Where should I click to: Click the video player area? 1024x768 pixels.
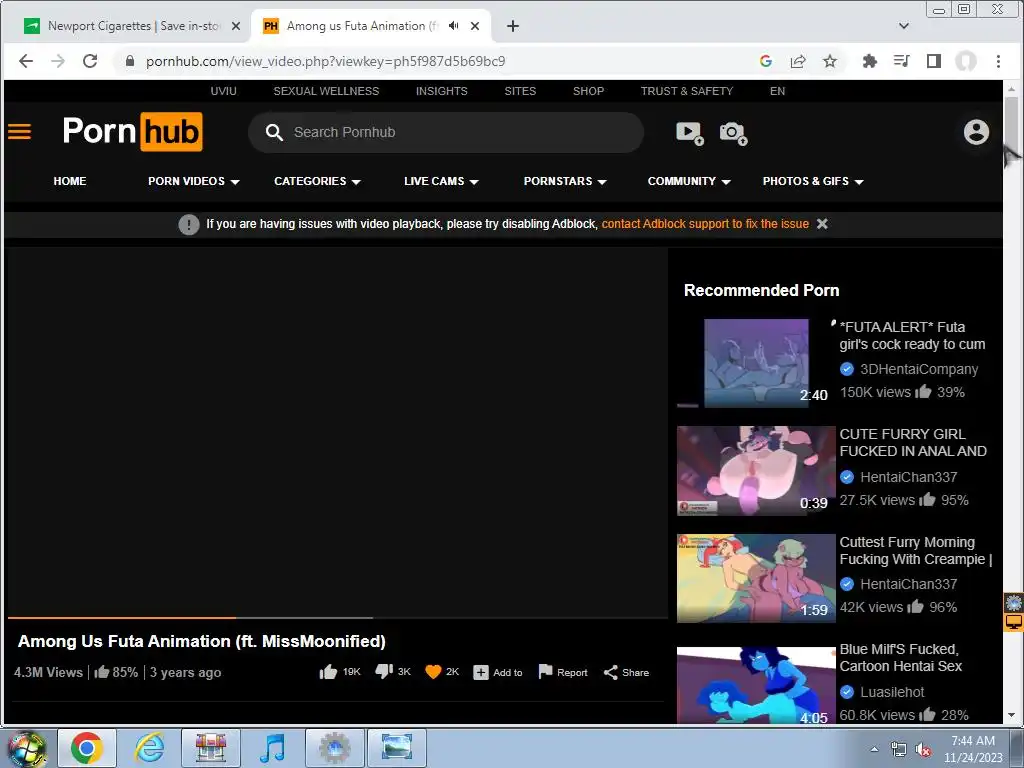tap(337, 431)
